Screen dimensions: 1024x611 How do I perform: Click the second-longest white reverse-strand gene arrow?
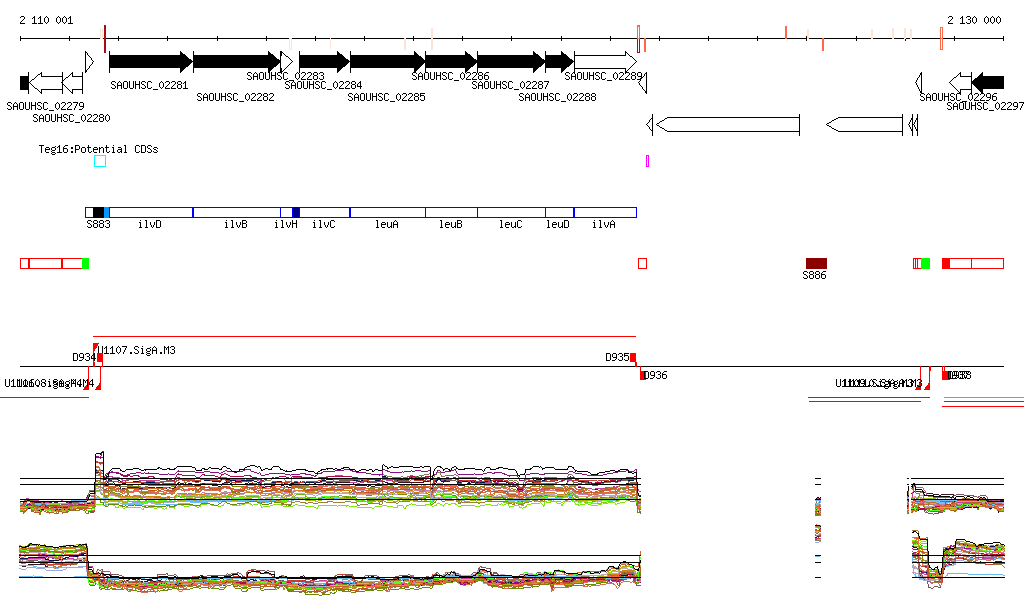click(x=865, y=124)
